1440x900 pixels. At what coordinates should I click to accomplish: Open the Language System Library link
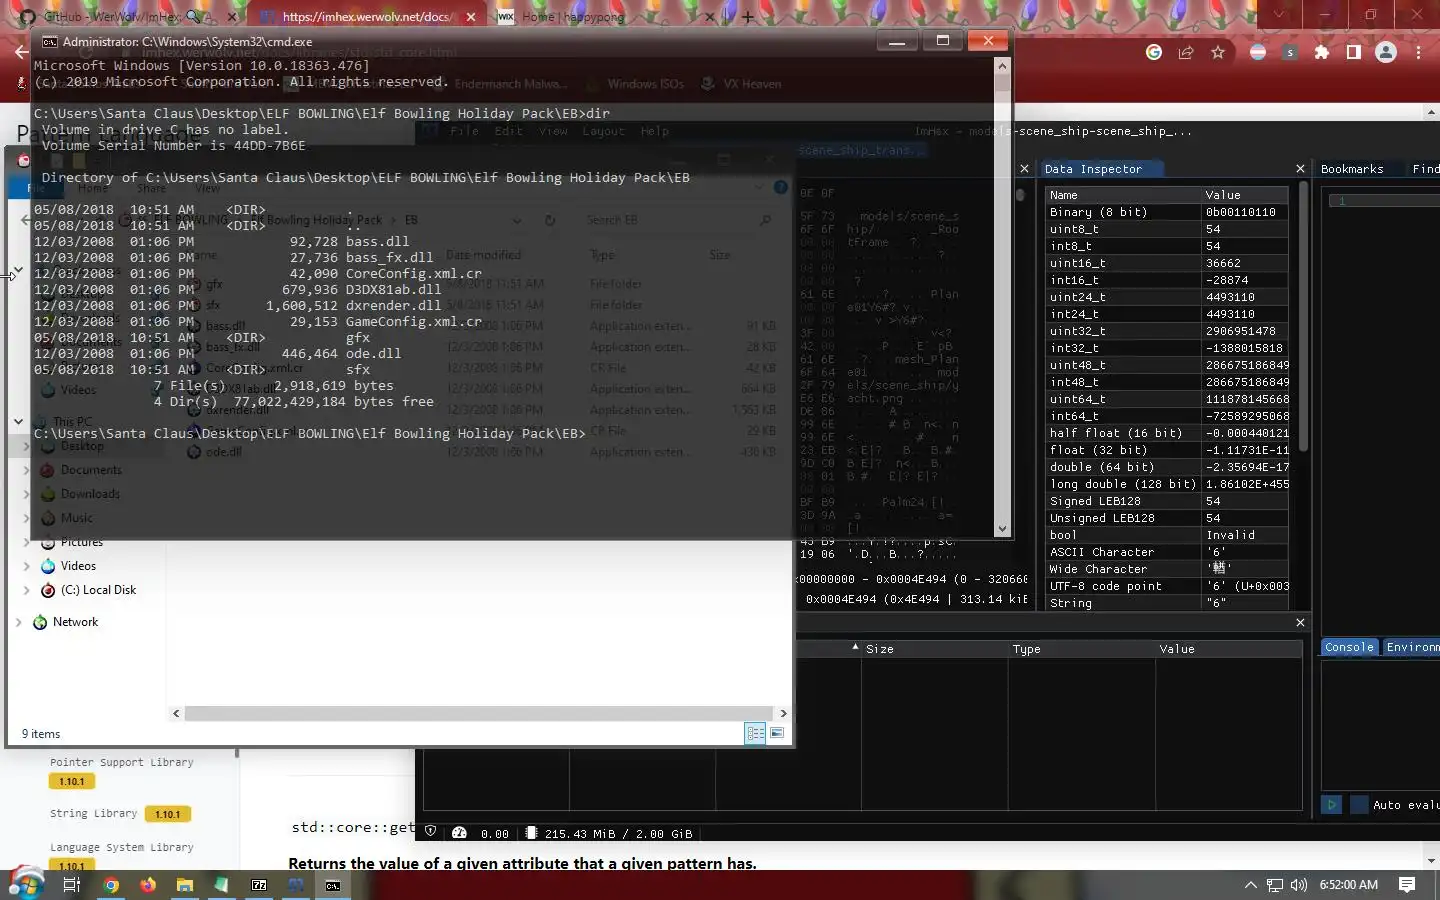coord(121,847)
